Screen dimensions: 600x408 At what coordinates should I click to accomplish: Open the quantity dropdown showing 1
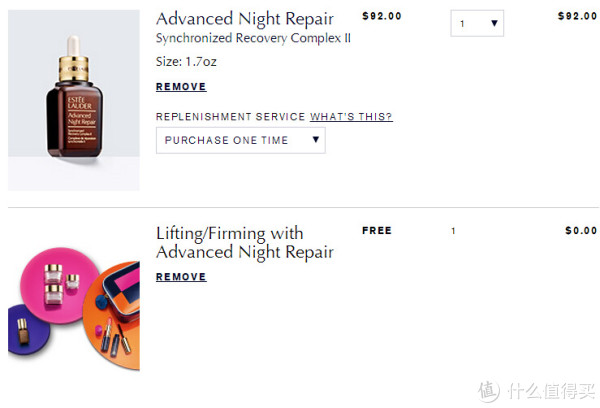[477, 23]
